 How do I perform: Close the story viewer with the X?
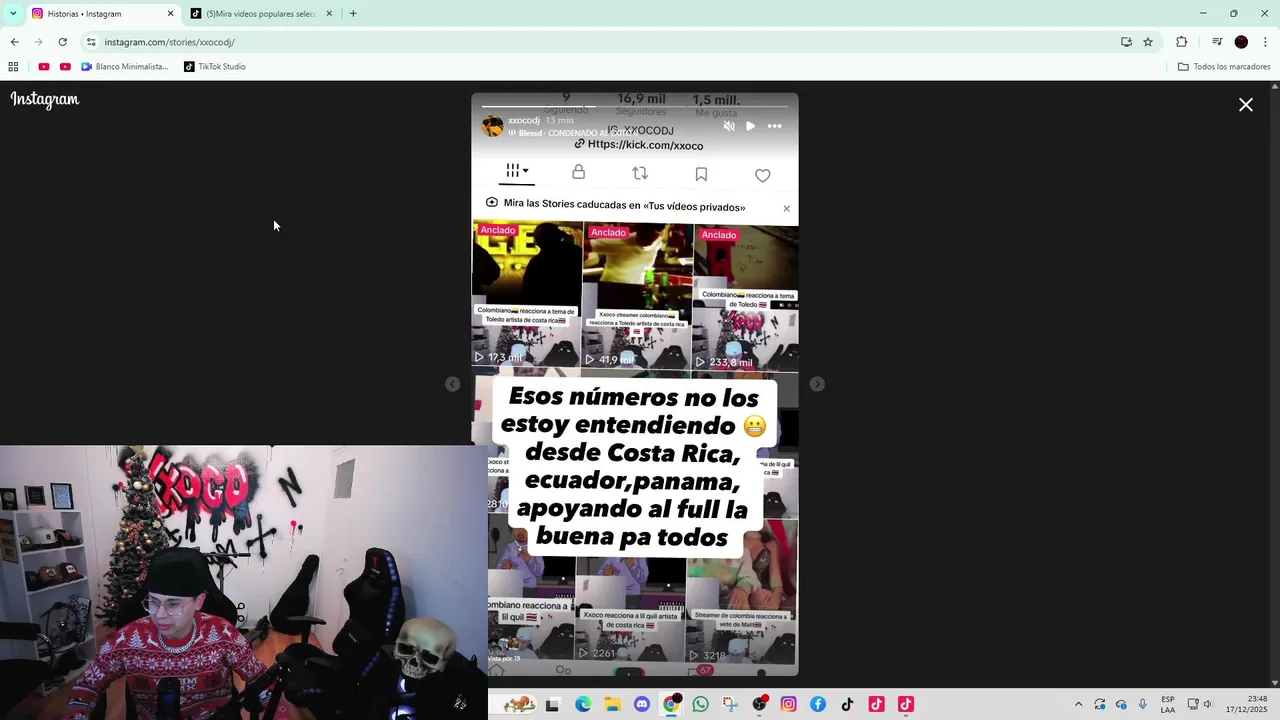pos(1246,104)
